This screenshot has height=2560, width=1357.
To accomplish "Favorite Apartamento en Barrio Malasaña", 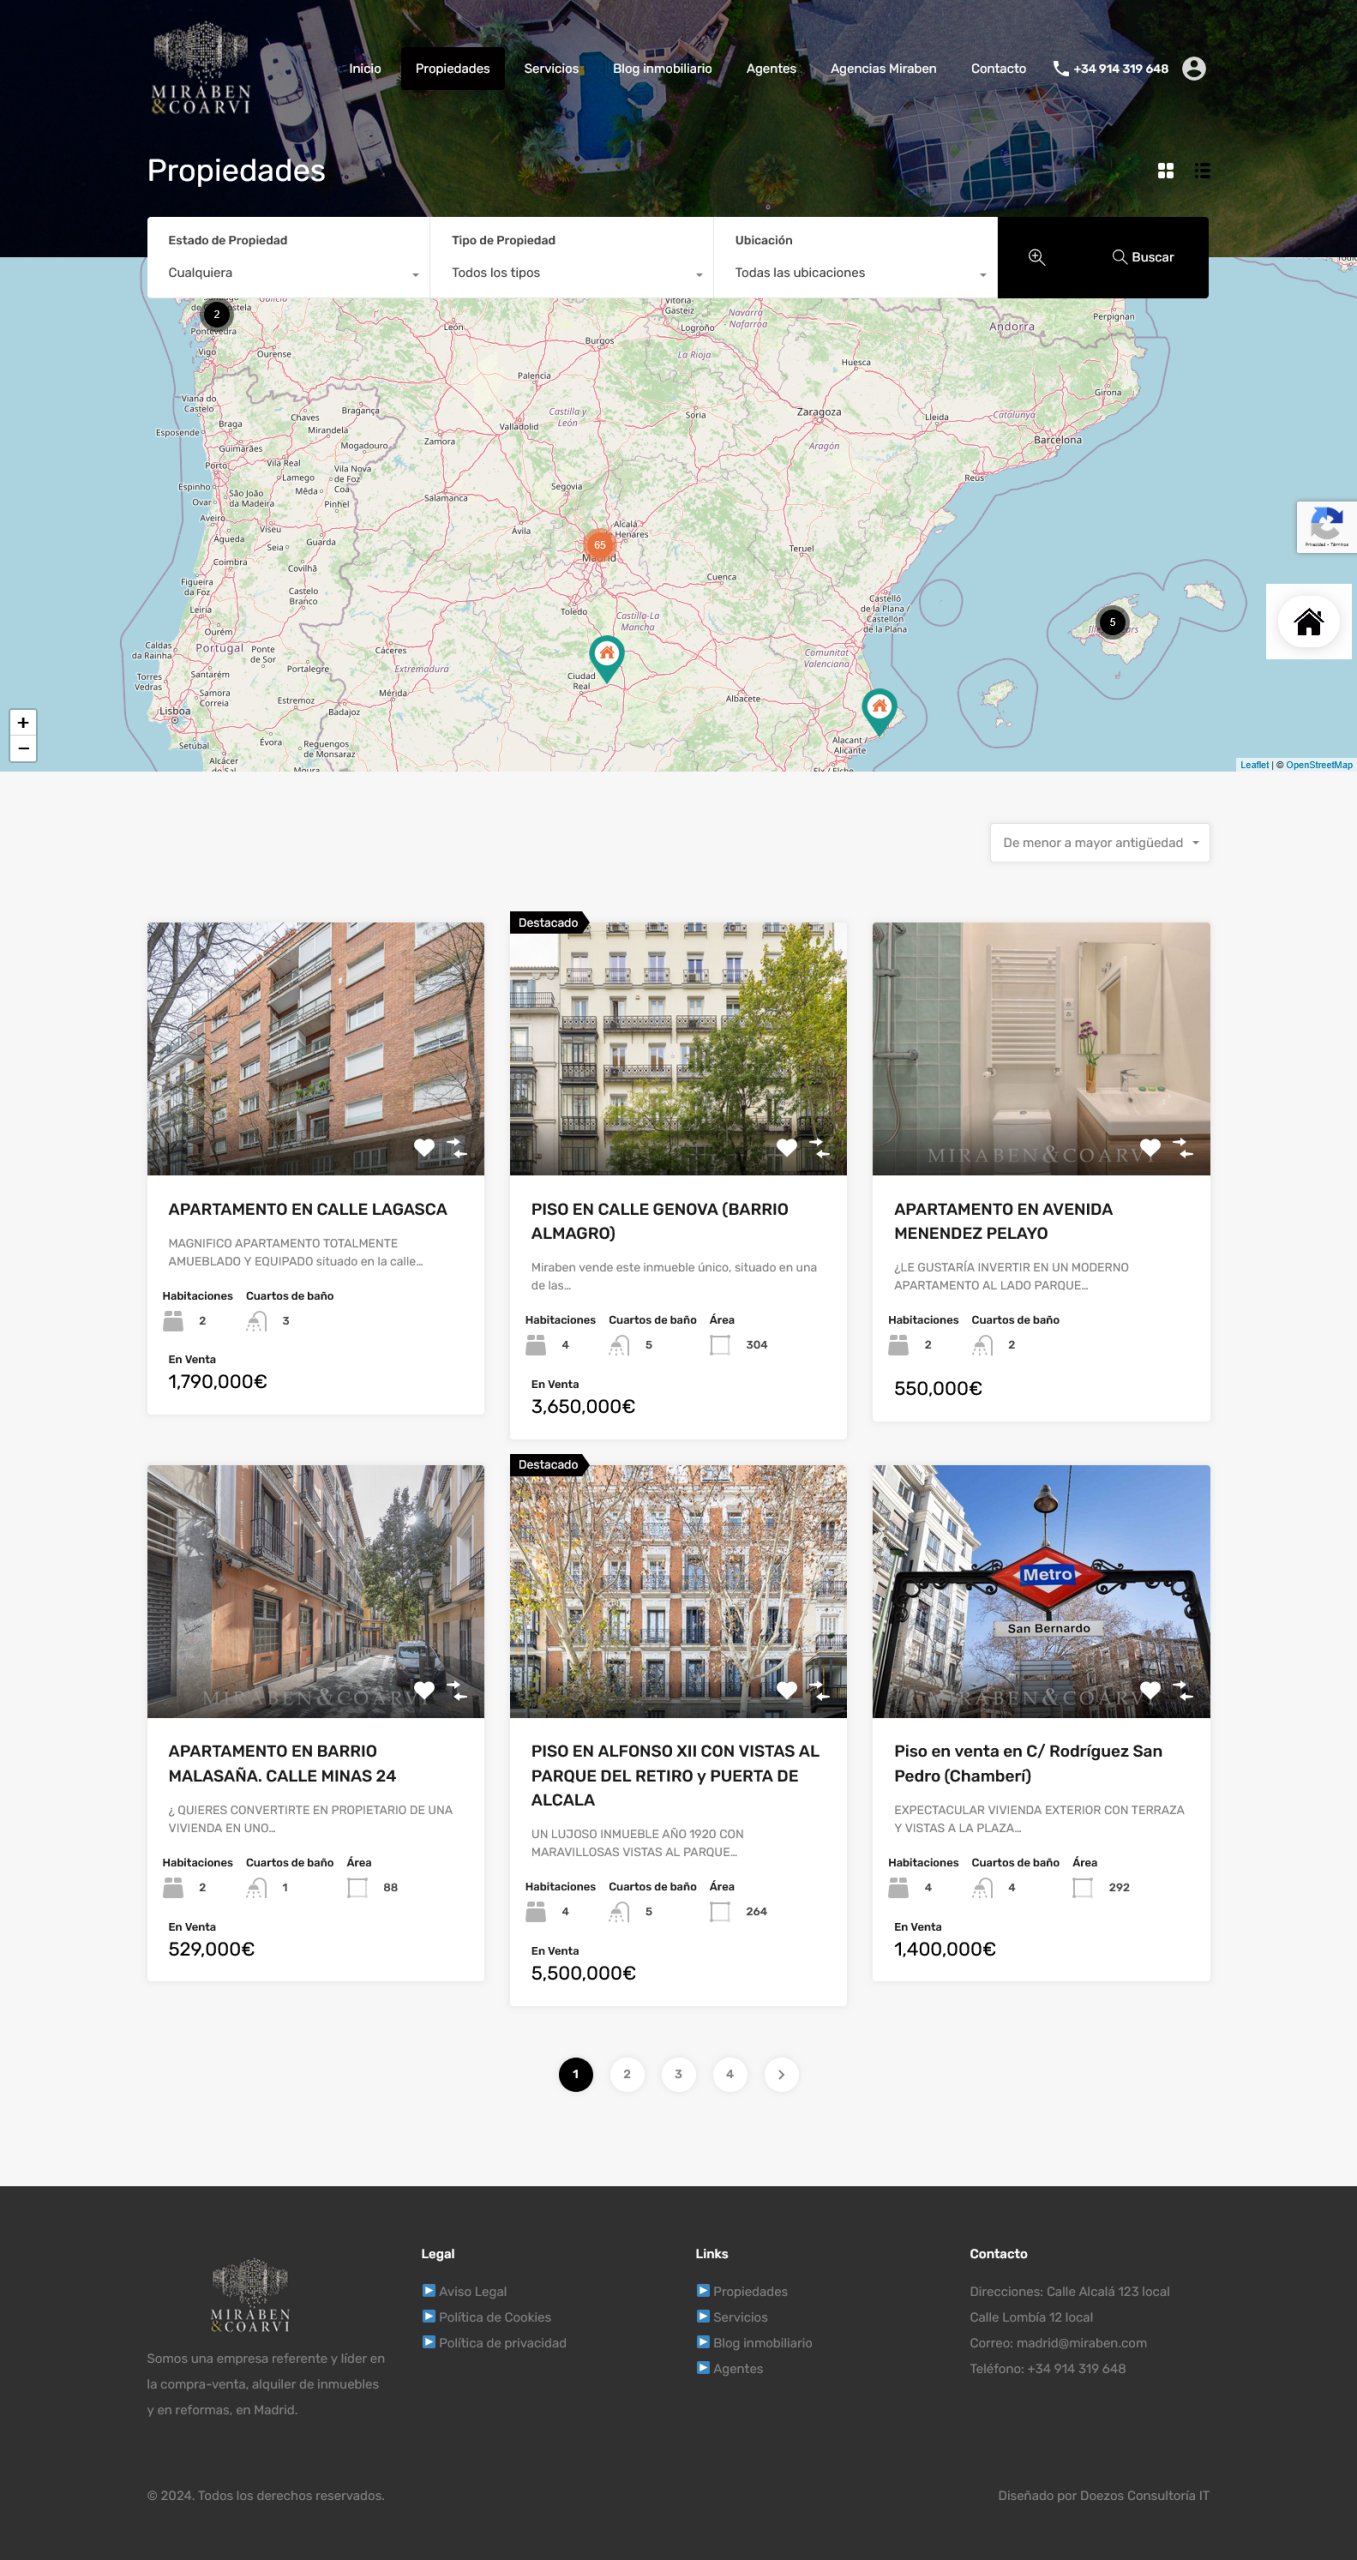I will (424, 1691).
